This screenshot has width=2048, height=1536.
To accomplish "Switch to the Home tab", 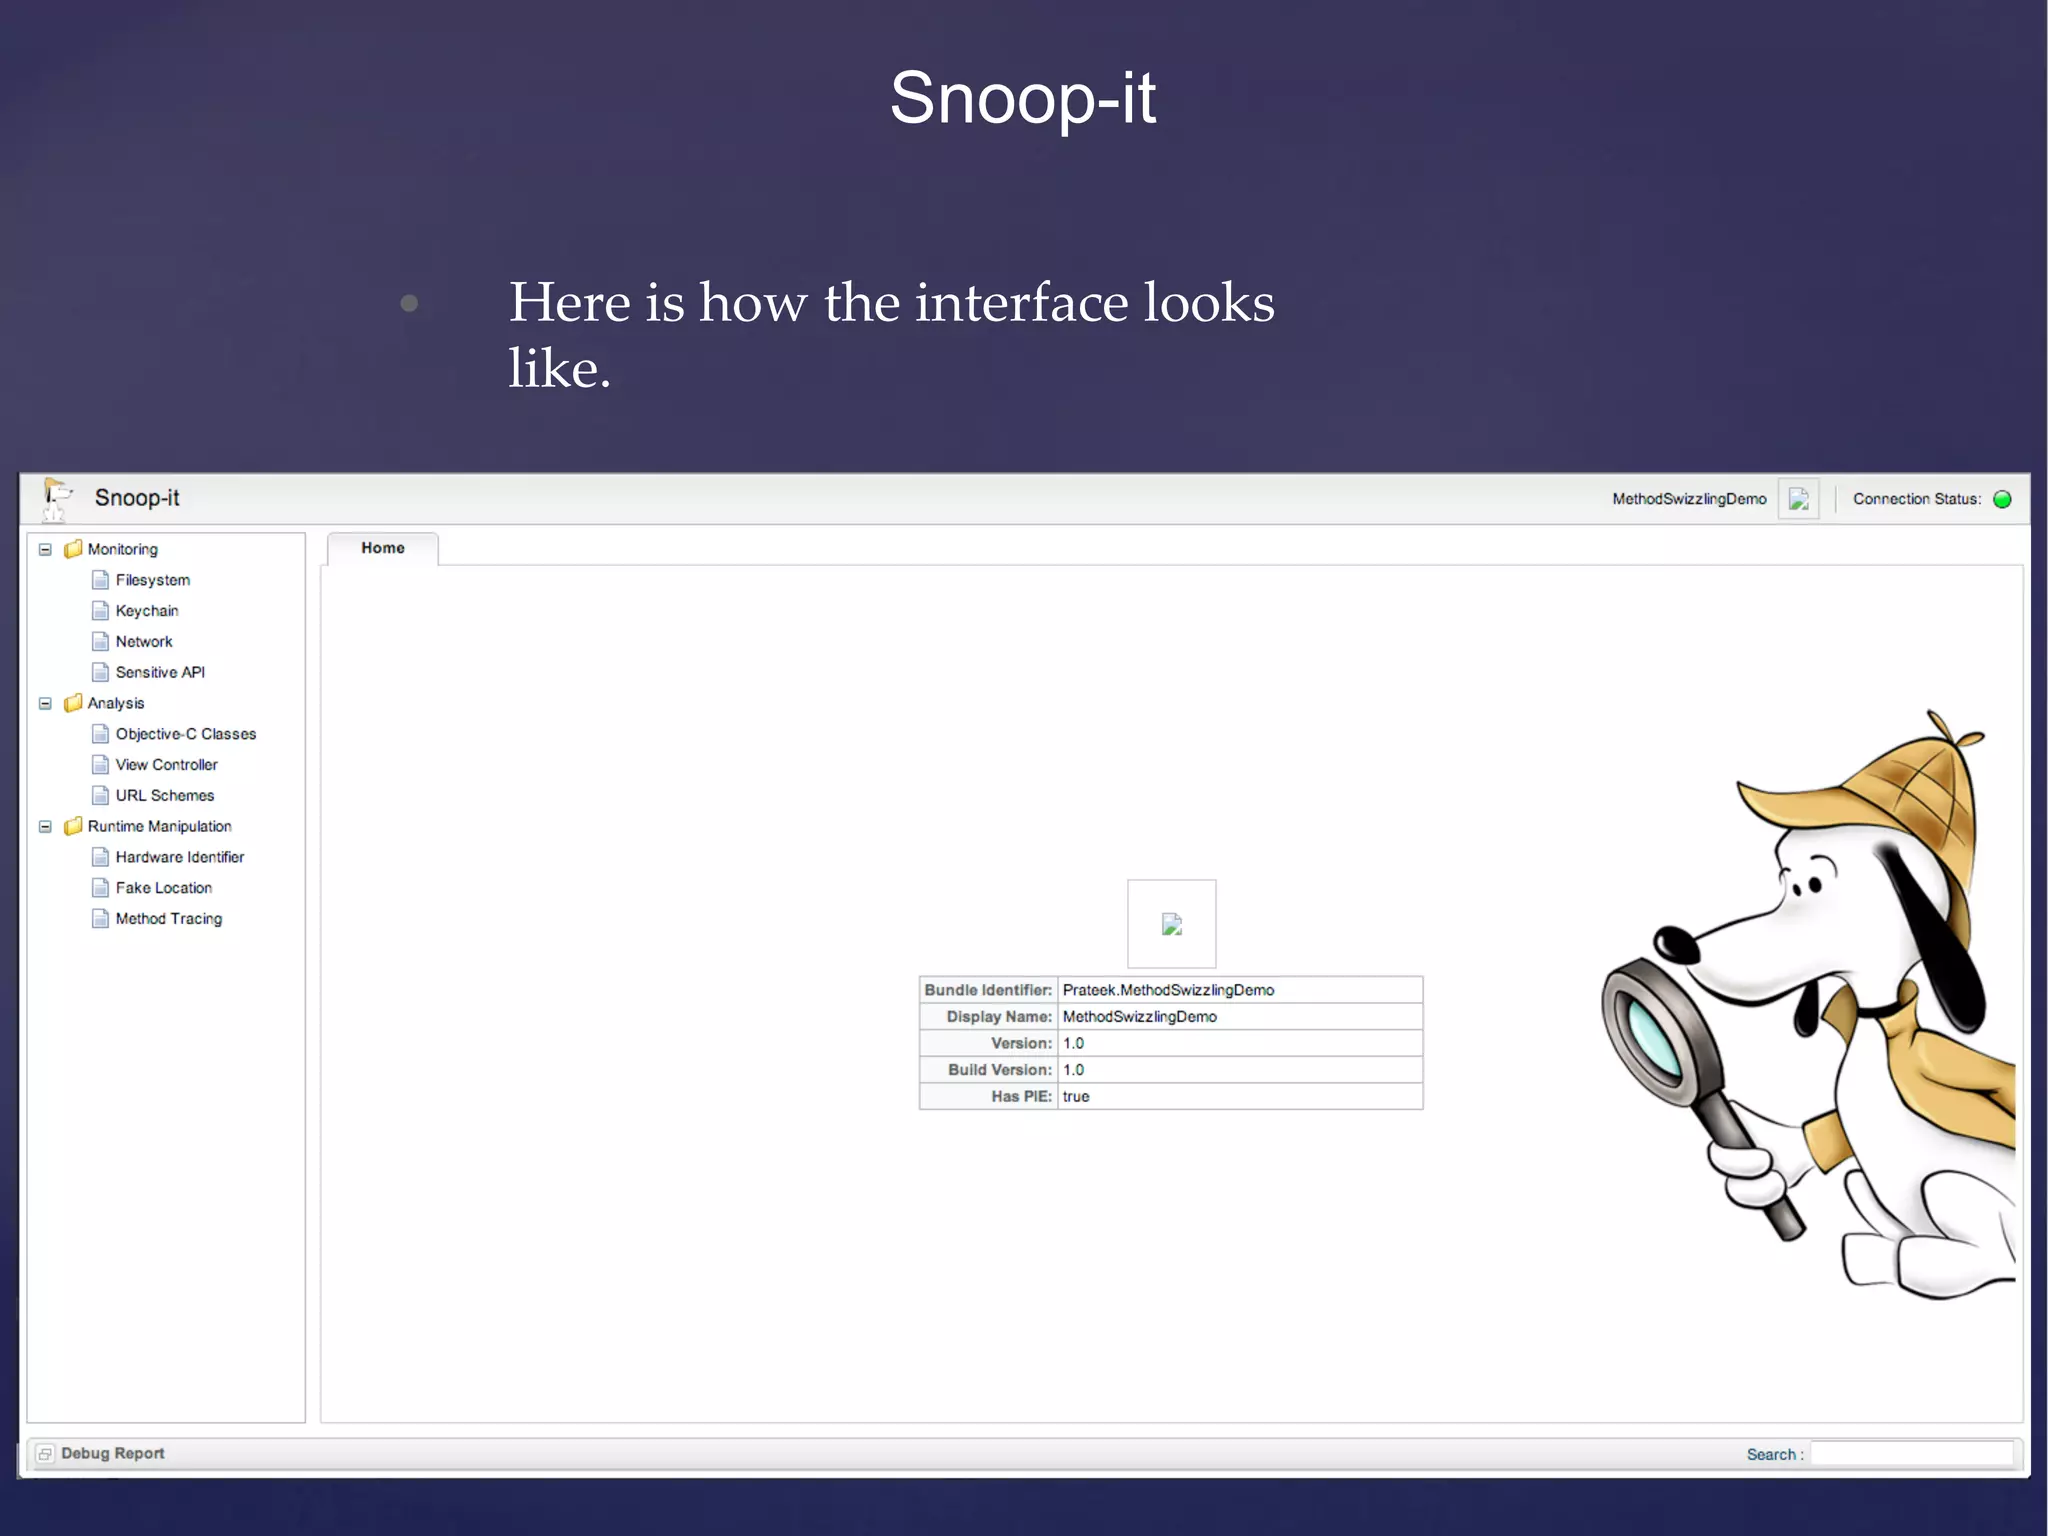I will pyautogui.click(x=383, y=548).
